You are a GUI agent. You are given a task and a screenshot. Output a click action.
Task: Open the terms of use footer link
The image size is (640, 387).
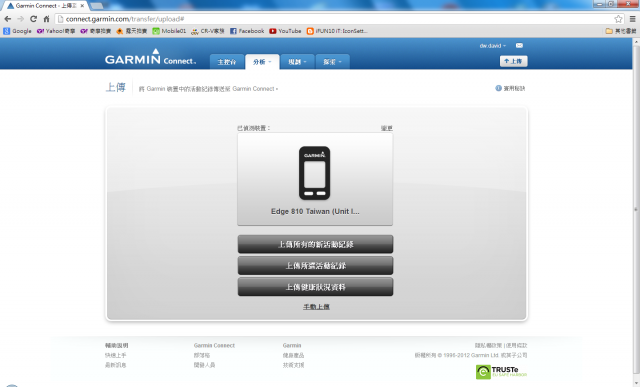[516, 345]
